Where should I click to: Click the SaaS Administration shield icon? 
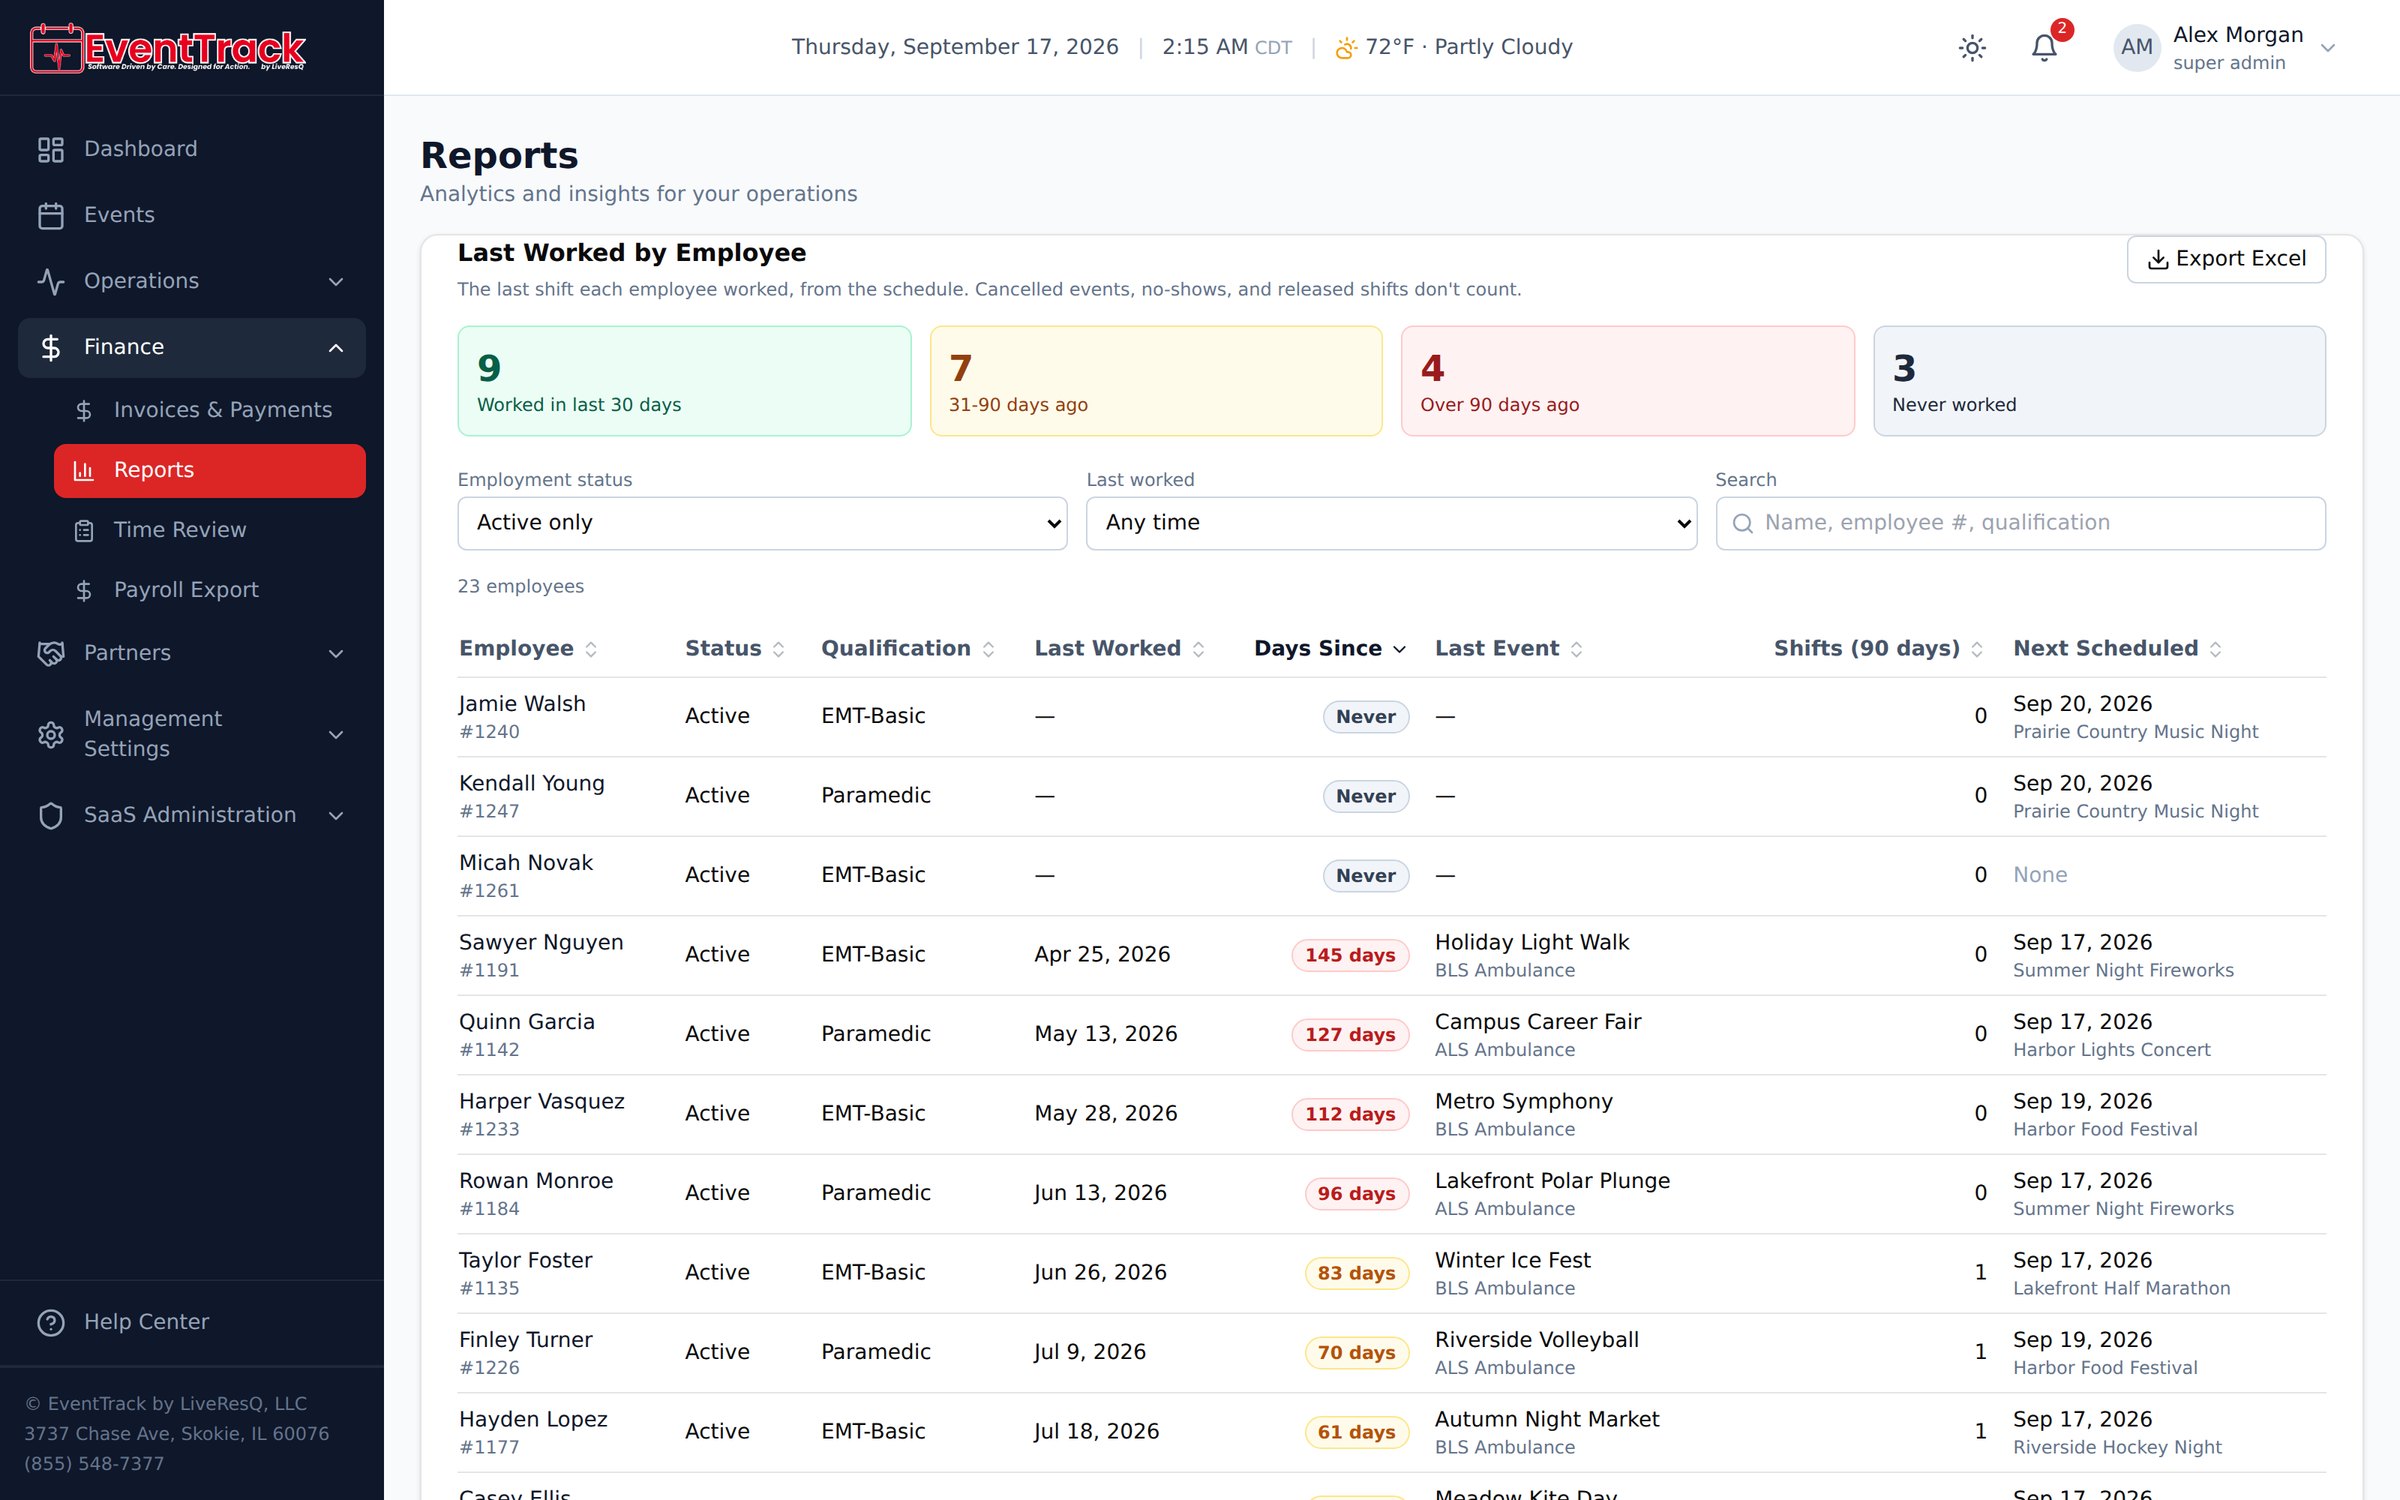coord(51,815)
